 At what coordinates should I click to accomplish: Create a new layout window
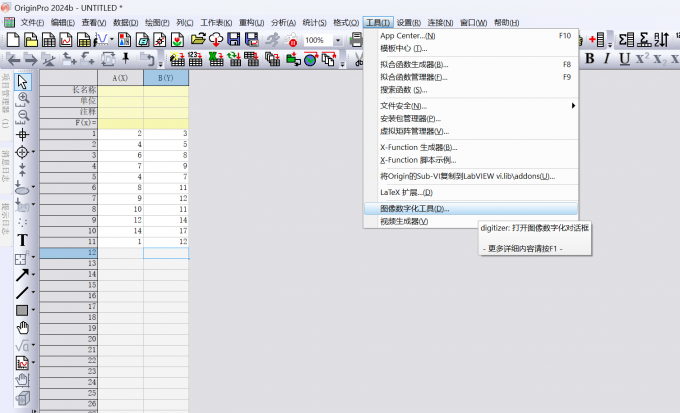[124, 40]
